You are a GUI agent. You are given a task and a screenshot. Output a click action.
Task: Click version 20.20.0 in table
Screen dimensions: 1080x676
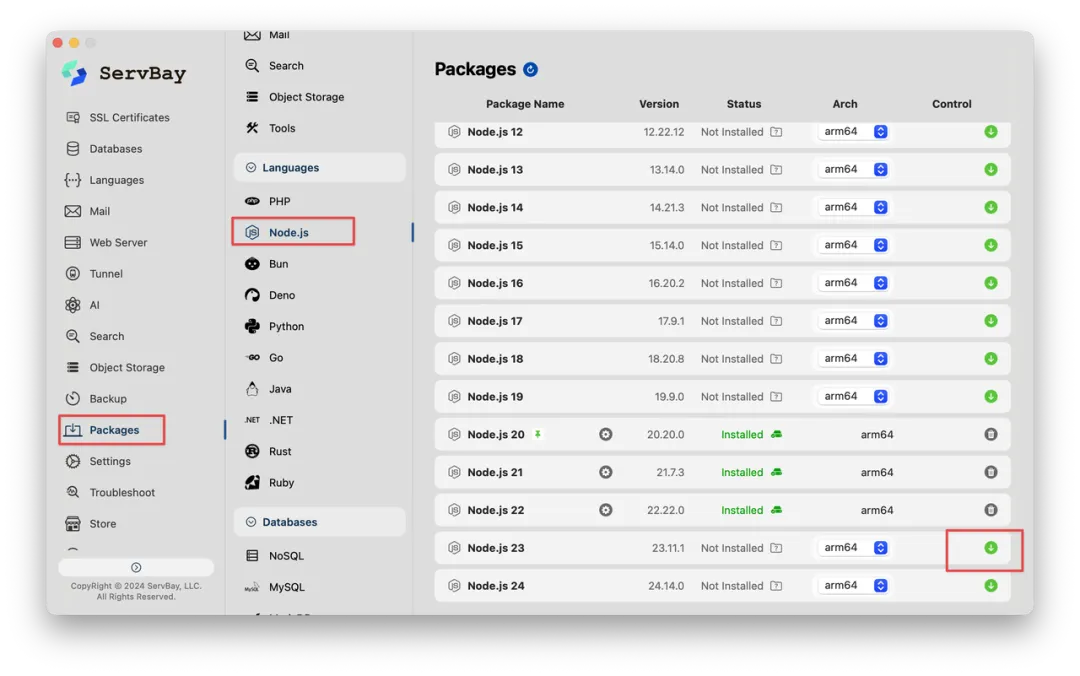click(x=665, y=434)
